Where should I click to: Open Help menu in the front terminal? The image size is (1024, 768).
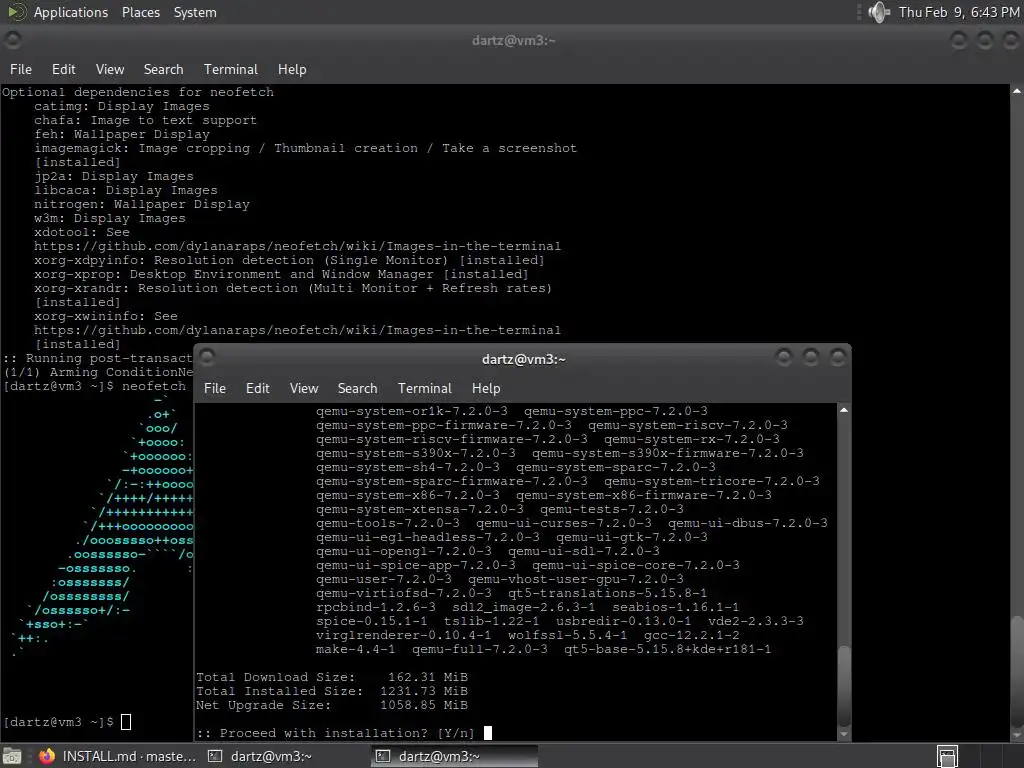pyautogui.click(x=486, y=389)
